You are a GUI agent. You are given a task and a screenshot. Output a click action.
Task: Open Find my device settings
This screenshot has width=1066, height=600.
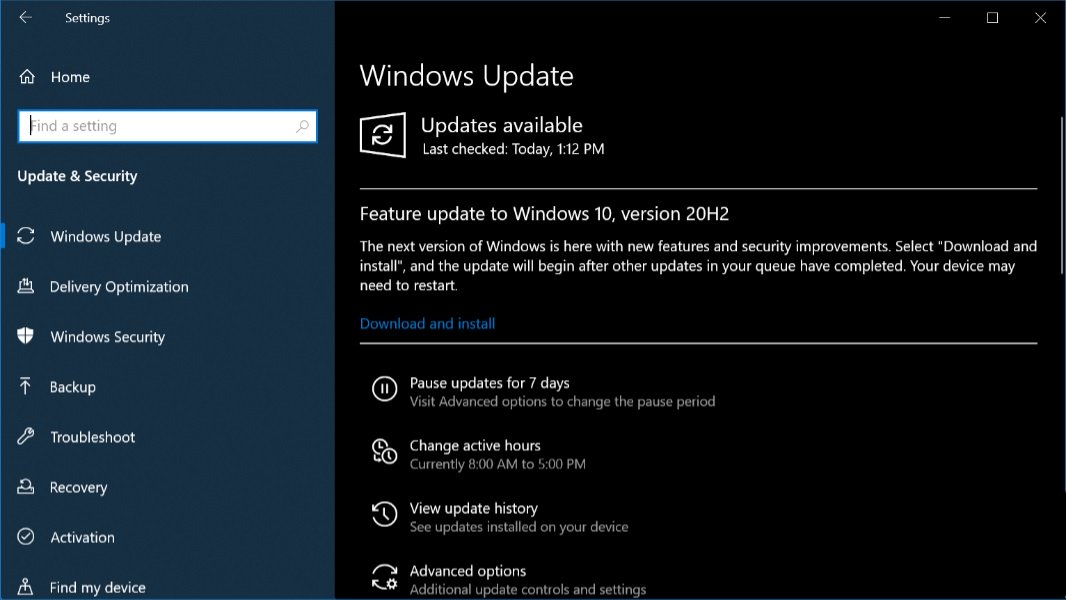point(97,588)
